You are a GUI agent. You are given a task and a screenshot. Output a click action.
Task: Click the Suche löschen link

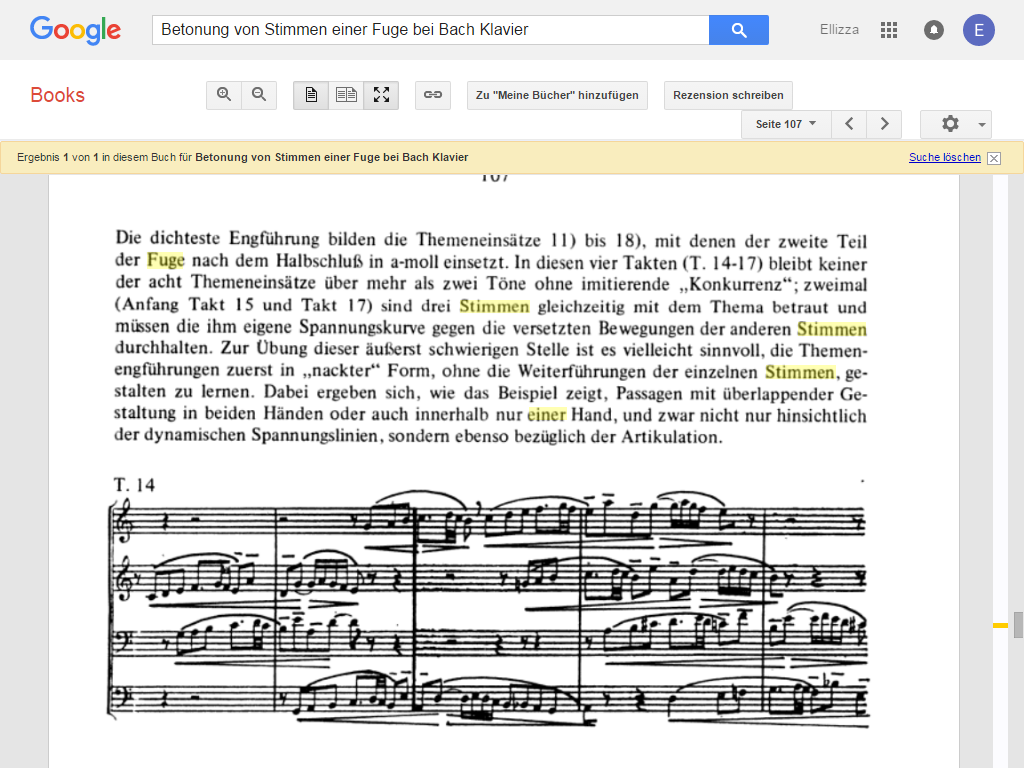(x=945, y=157)
